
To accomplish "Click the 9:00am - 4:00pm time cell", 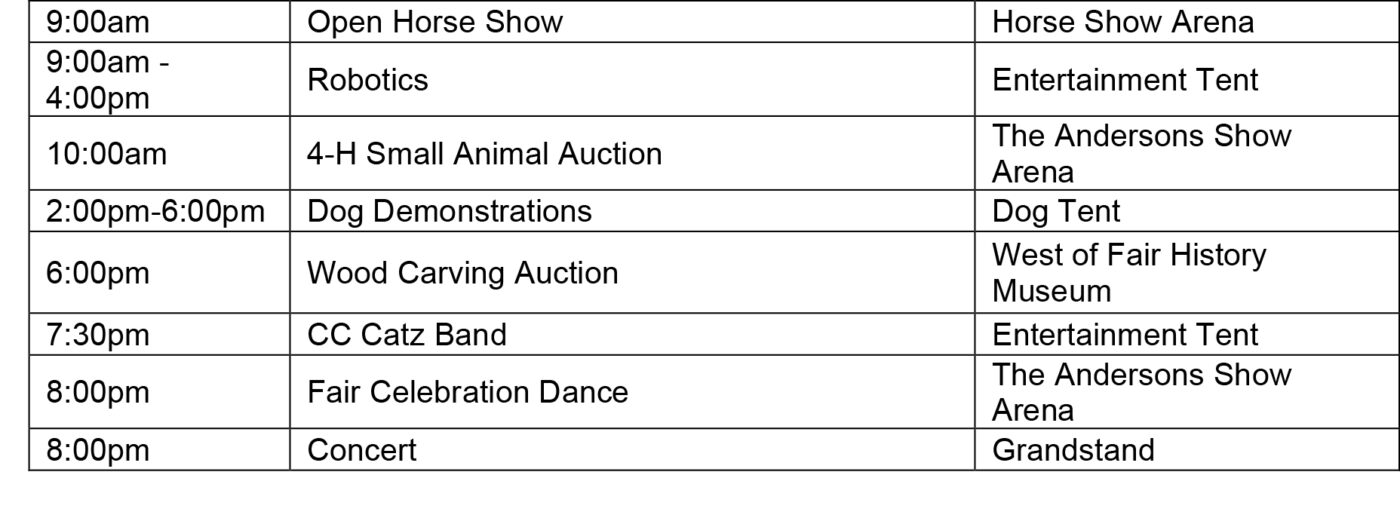I will (108, 80).
